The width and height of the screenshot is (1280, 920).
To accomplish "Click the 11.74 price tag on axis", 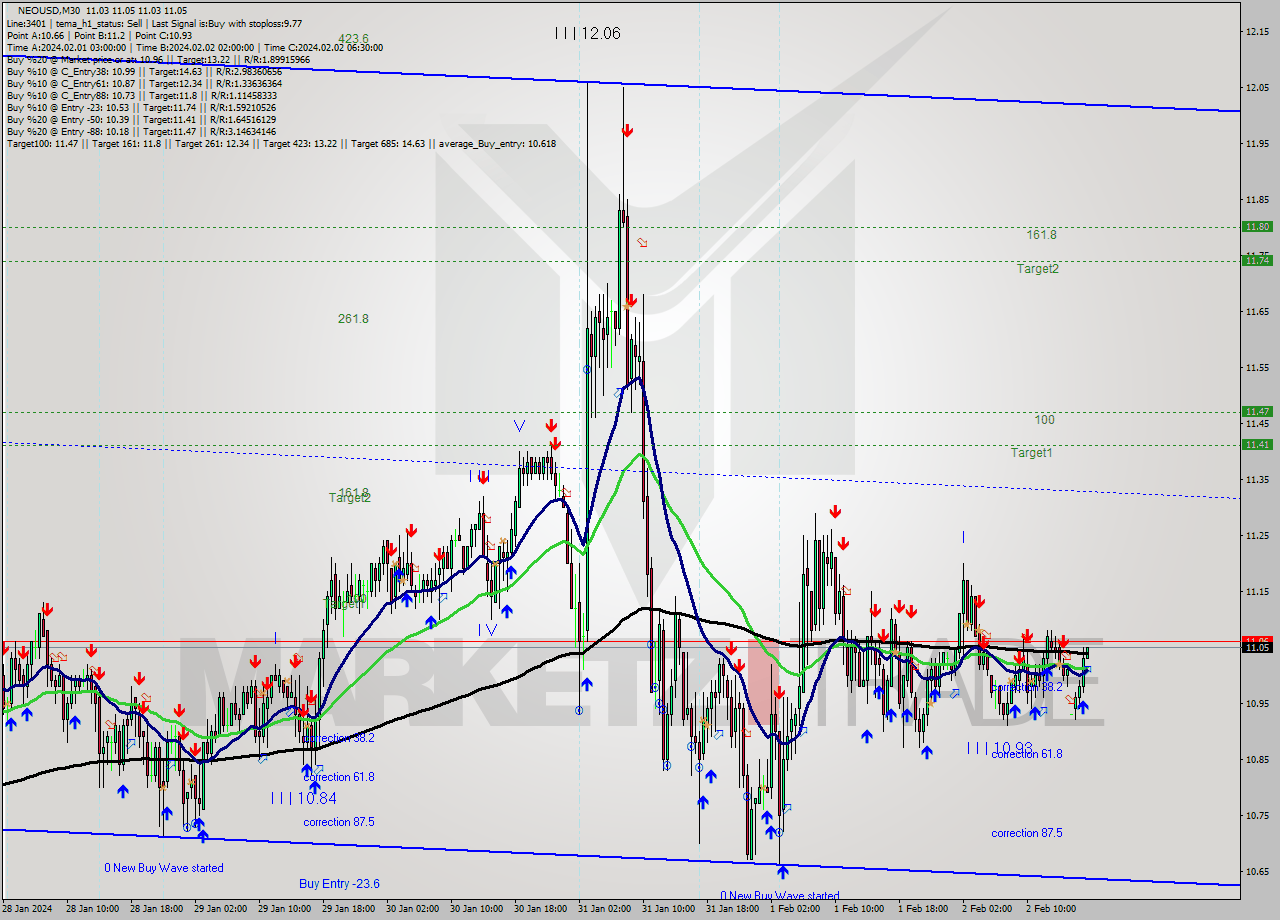I will click(x=1257, y=260).
